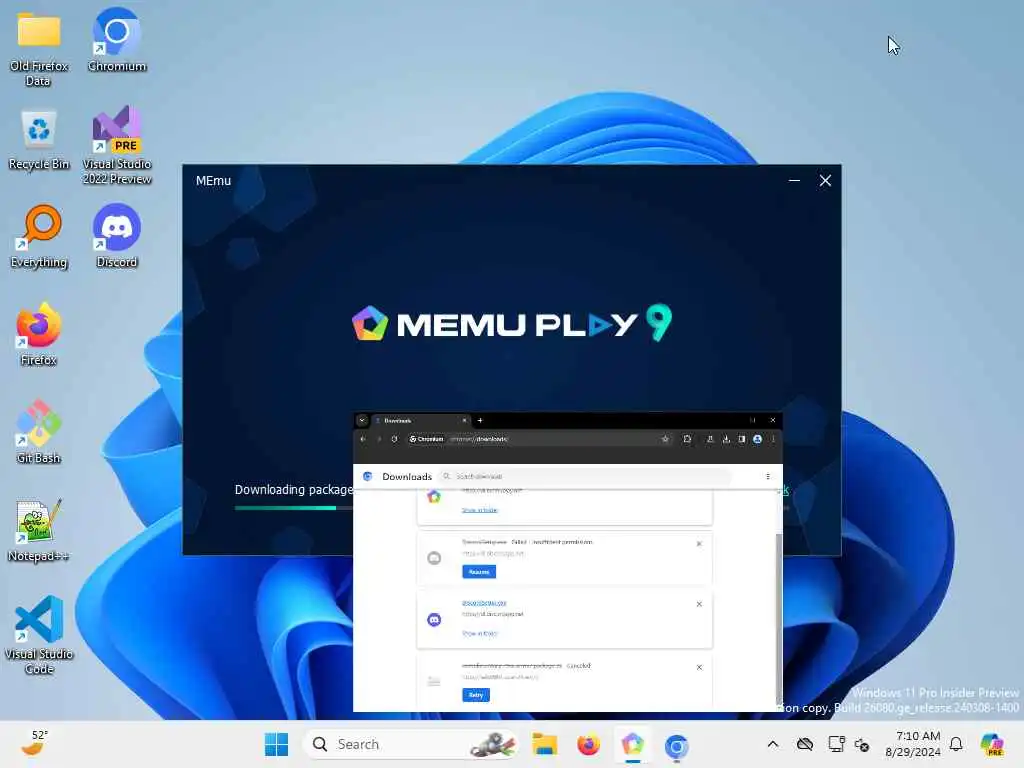Activate the MEmu installer taskbar icon

coord(632,744)
